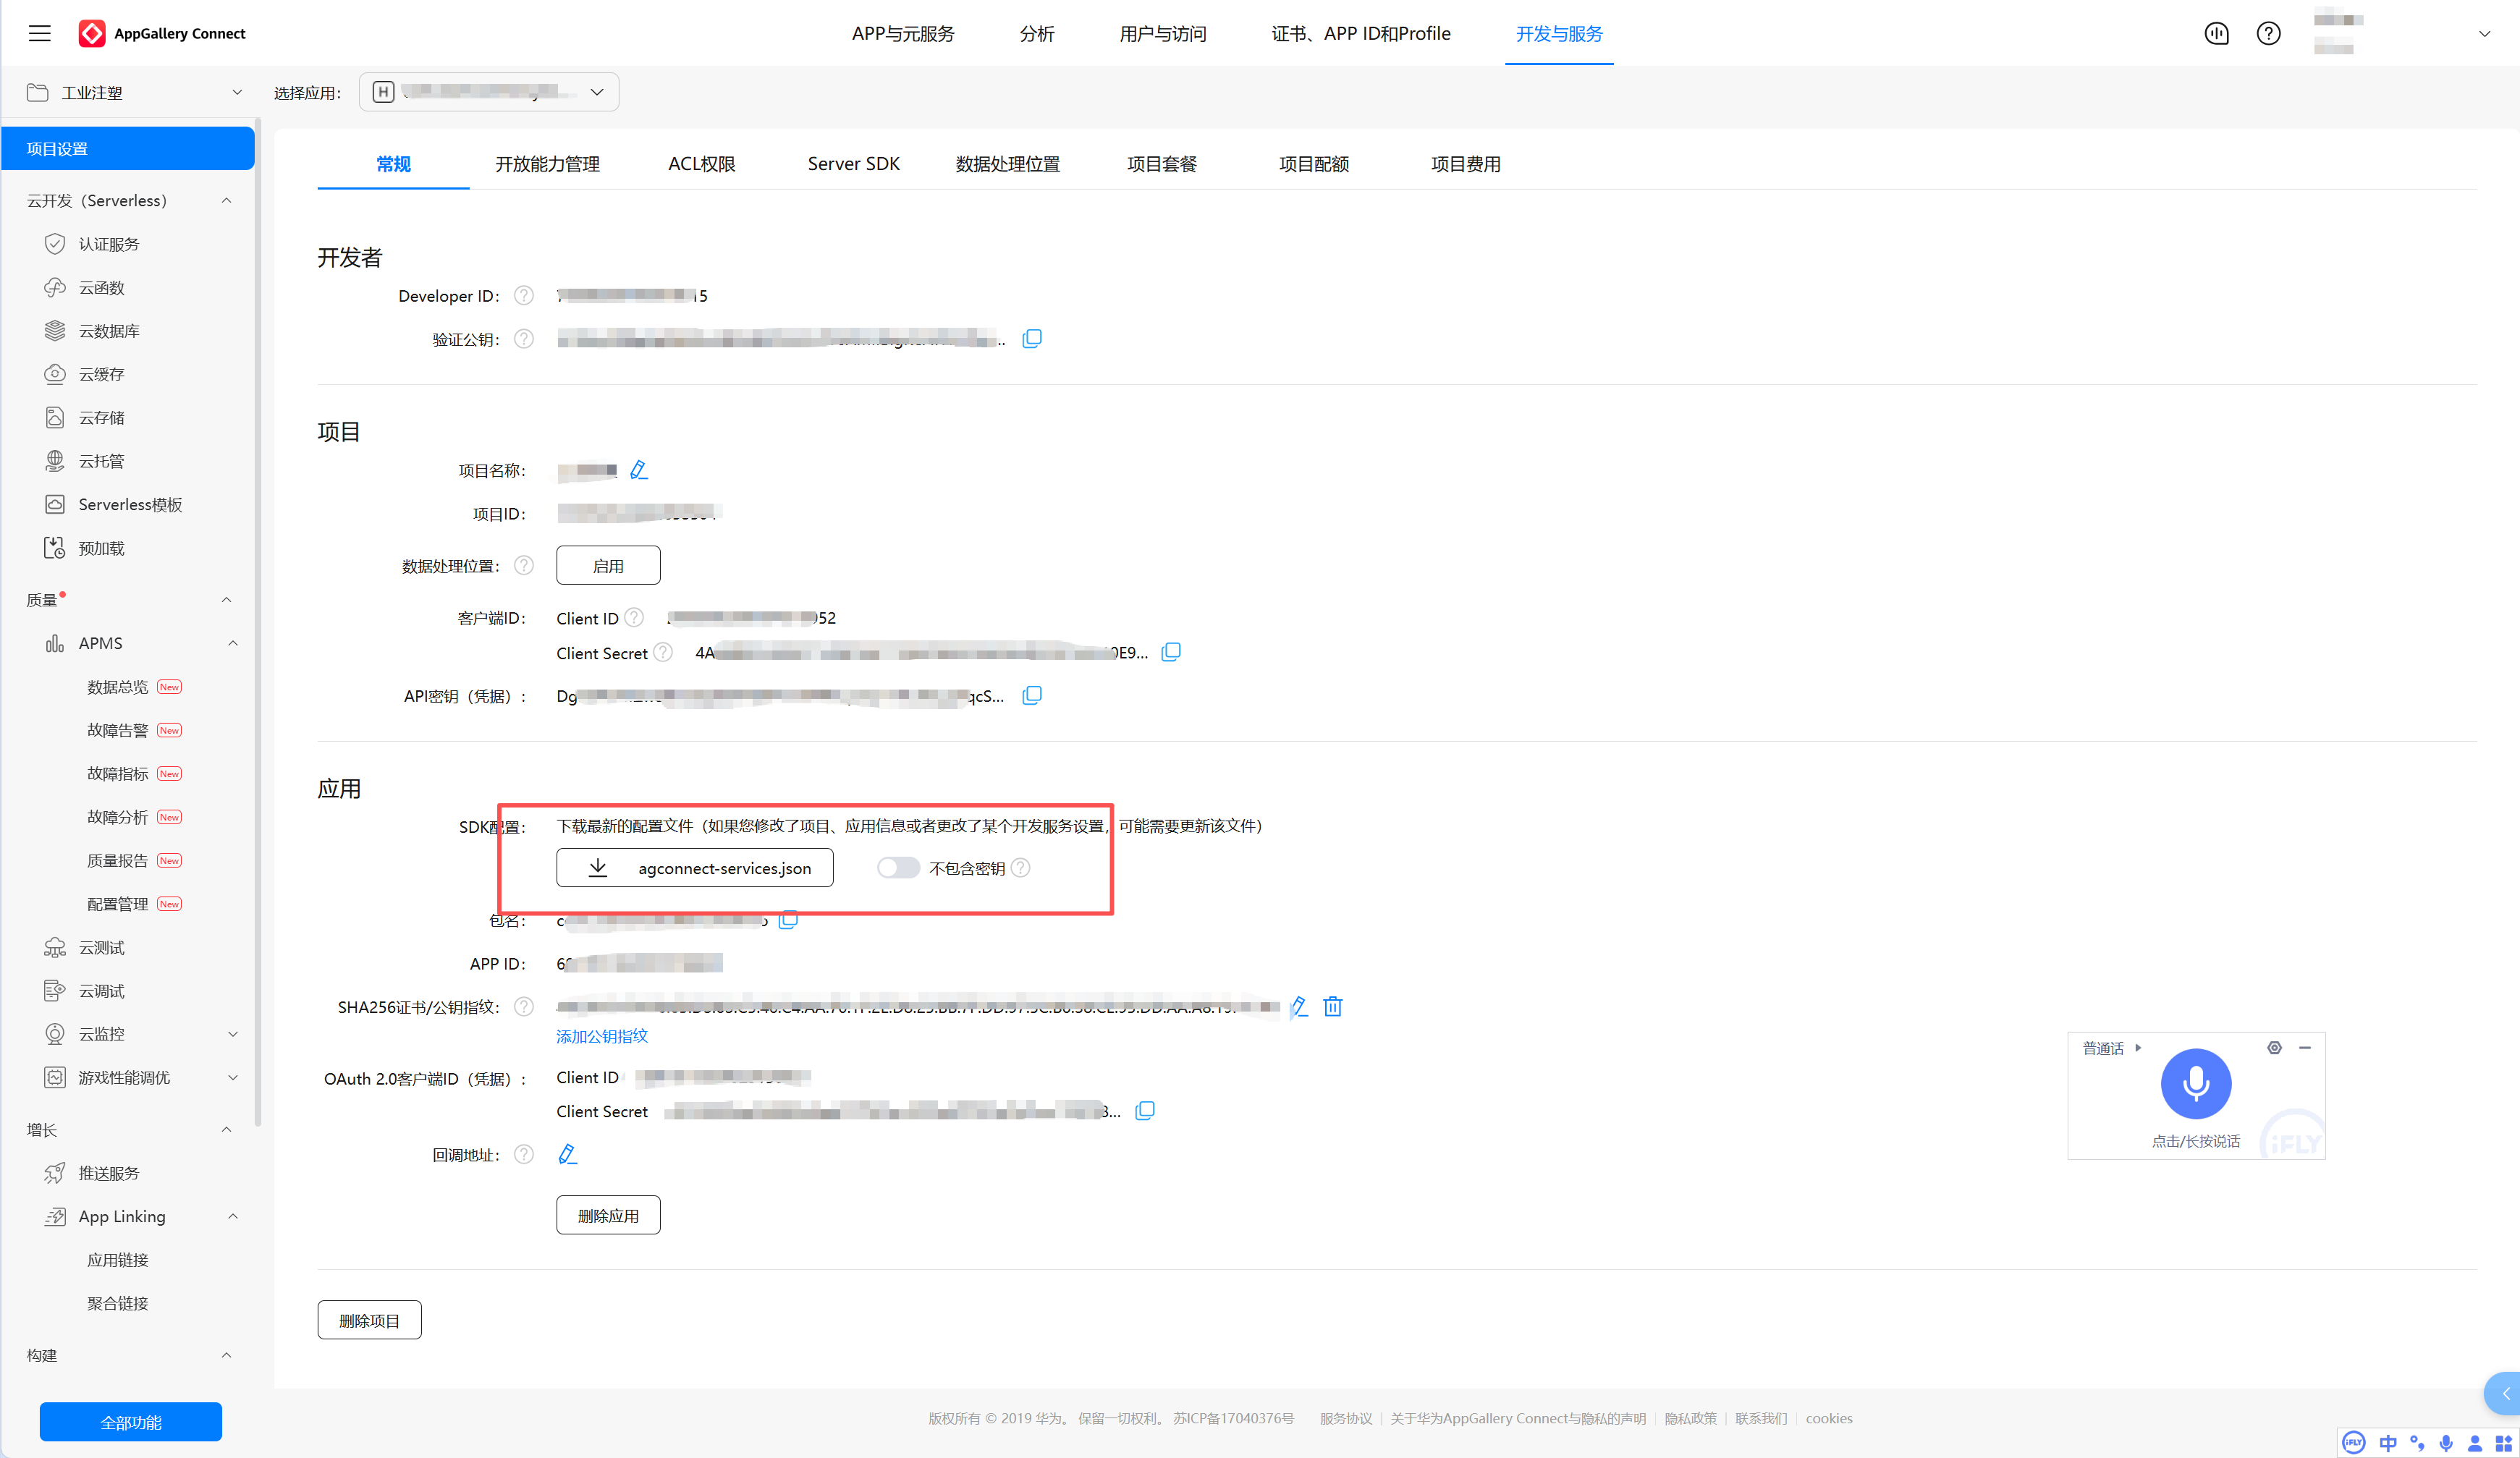The image size is (2520, 1458).
Task: Delete the SHA256 fingerprint with the trash icon
Action: (1332, 1006)
